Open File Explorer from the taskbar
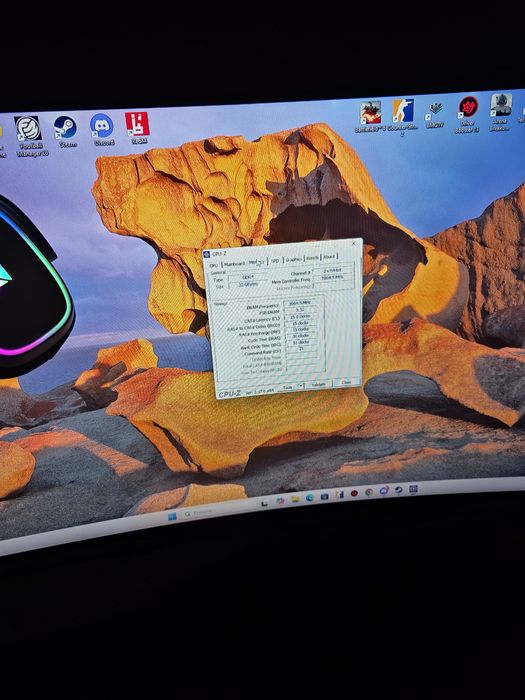Viewport: 525px width, 700px height. [295, 499]
